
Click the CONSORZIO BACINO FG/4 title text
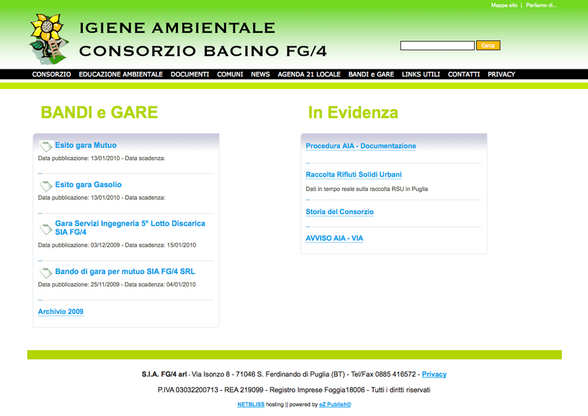[x=203, y=51]
